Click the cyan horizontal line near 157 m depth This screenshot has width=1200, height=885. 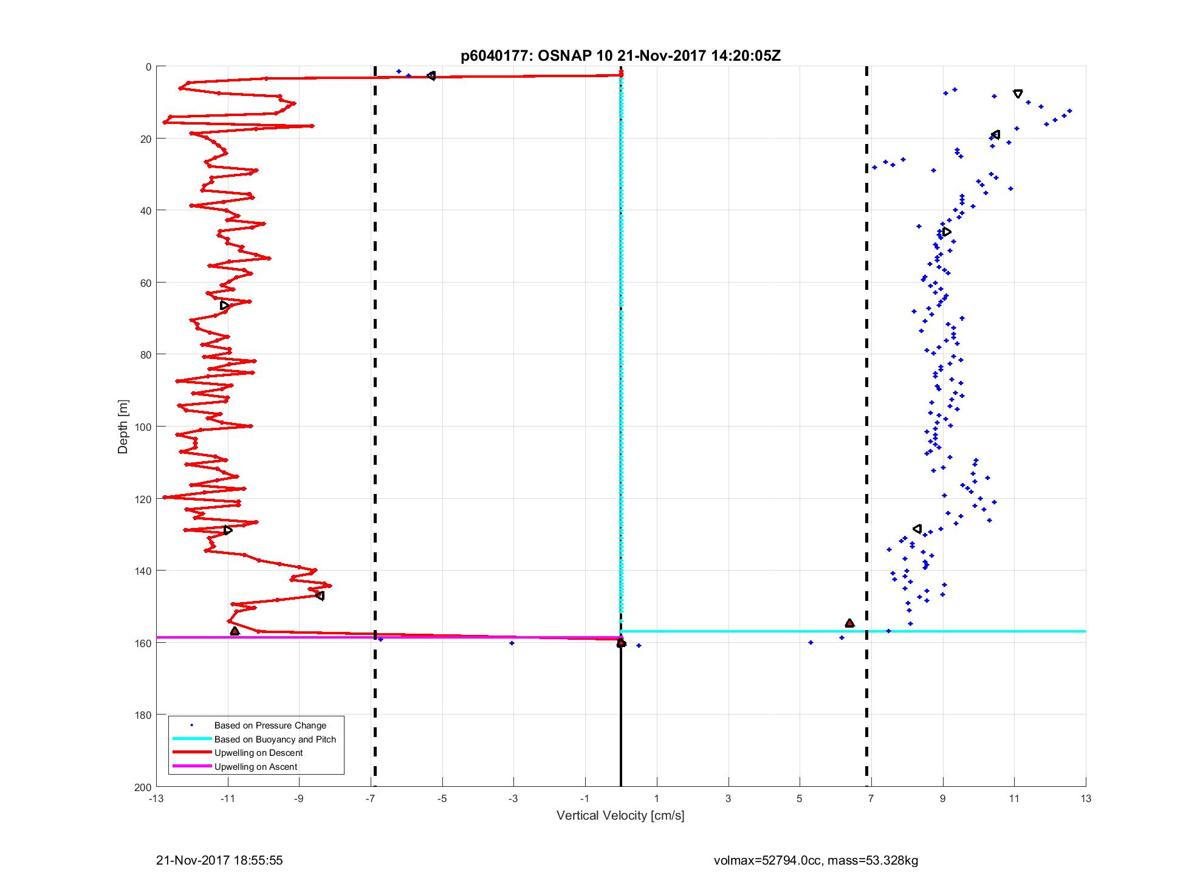[854, 631]
